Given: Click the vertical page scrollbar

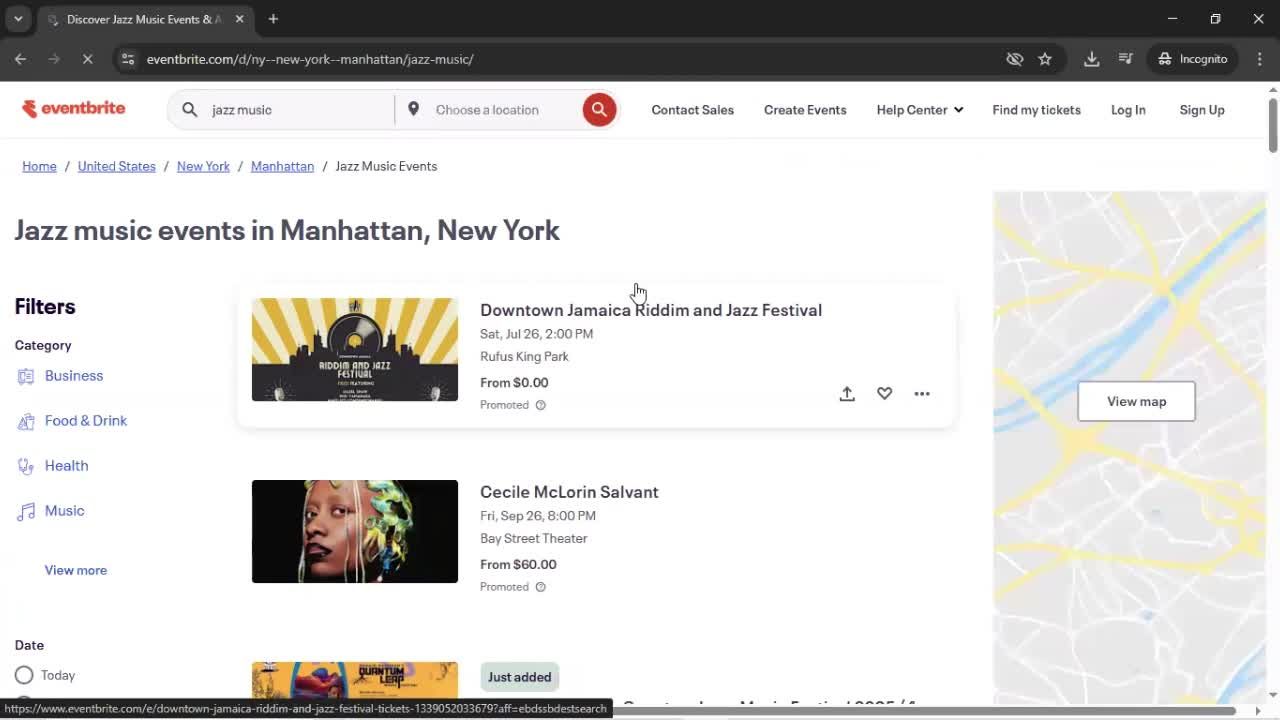Looking at the screenshot, I should (x=1272, y=125).
